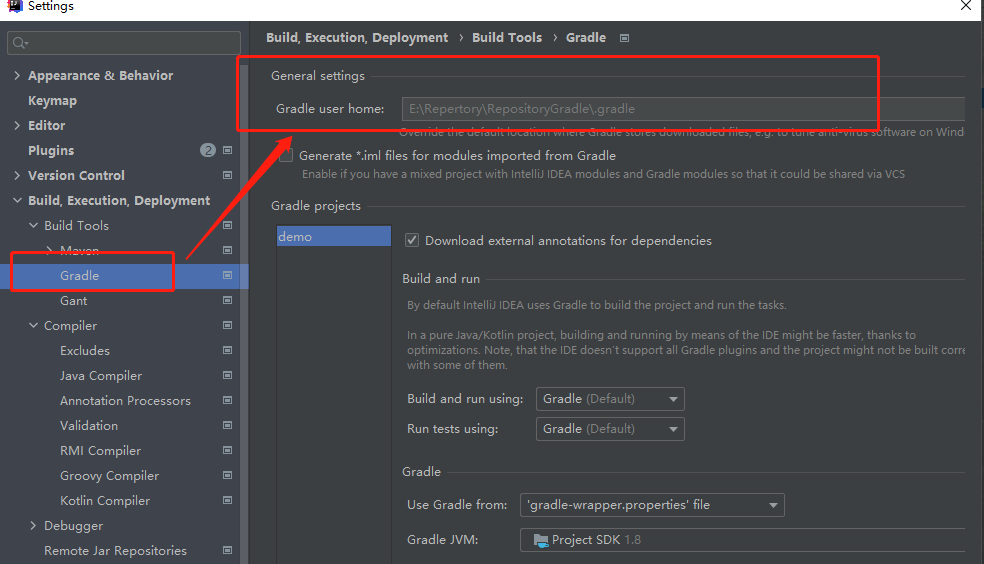Close the Settings dialog
The height and width of the screenshot is (564, 984).
pyautogui.click(x=966, y=6)
